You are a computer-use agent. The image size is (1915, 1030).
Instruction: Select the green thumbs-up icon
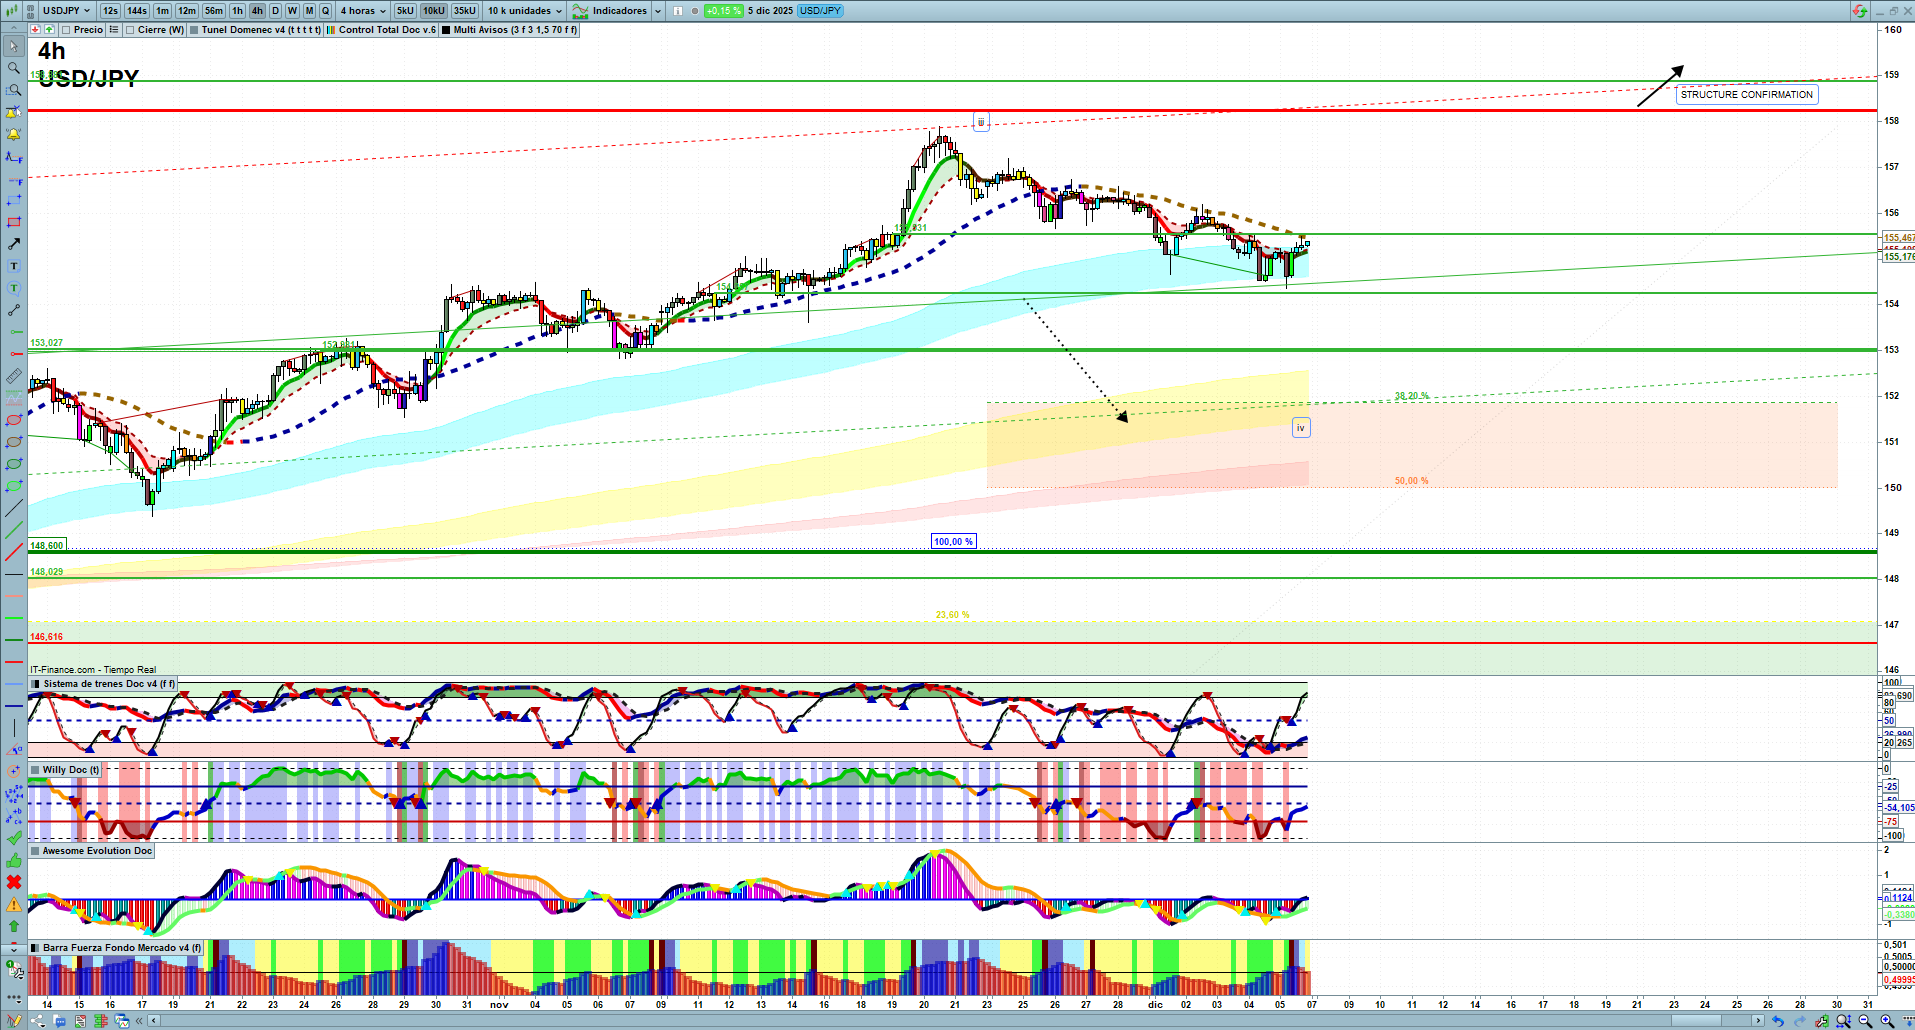(x=14, y=860)
